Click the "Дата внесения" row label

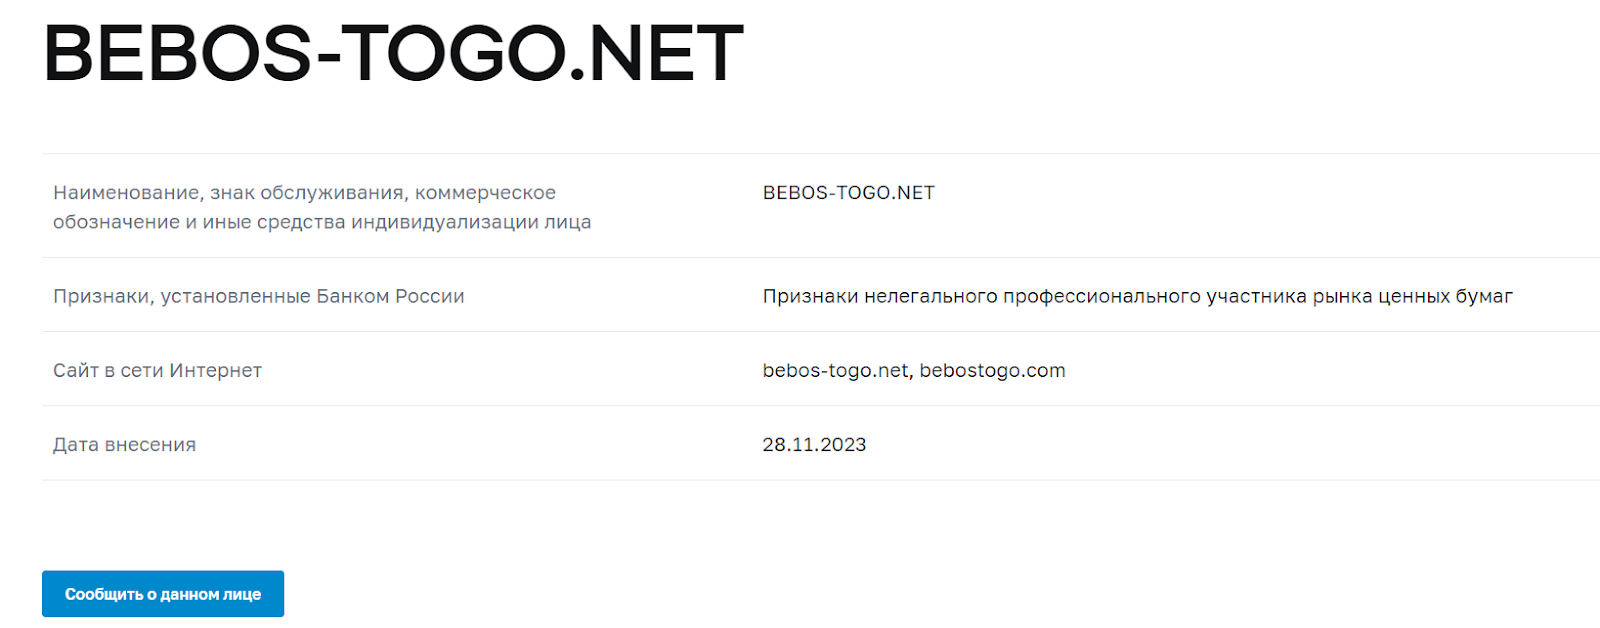[124, 445]
